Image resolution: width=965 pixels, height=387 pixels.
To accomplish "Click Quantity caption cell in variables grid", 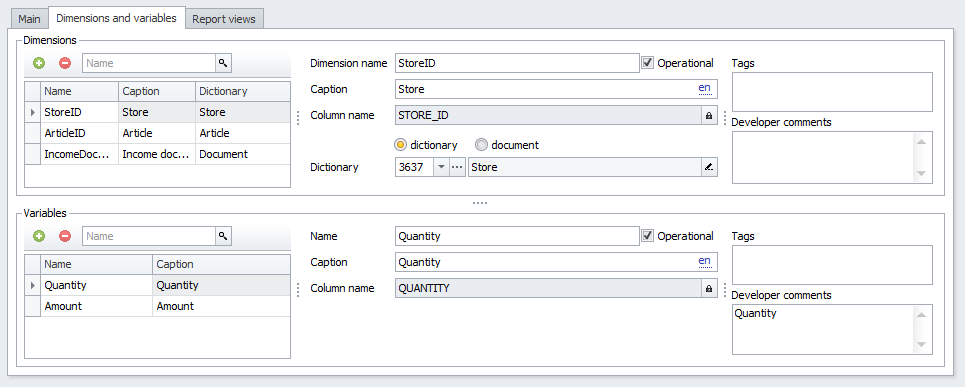I will click(x=222, y=285).
